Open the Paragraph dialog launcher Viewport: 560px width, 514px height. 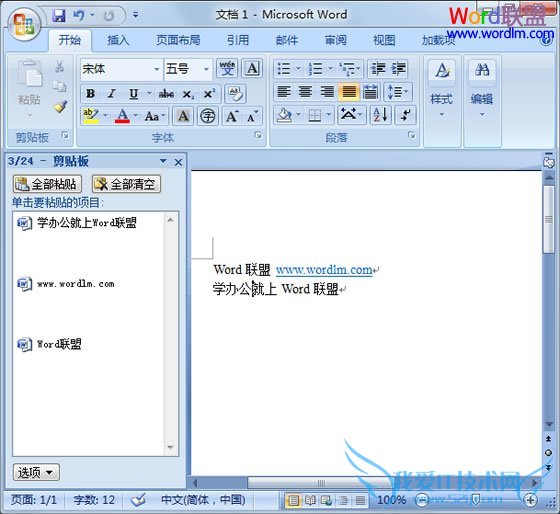(x=412, y=135)
